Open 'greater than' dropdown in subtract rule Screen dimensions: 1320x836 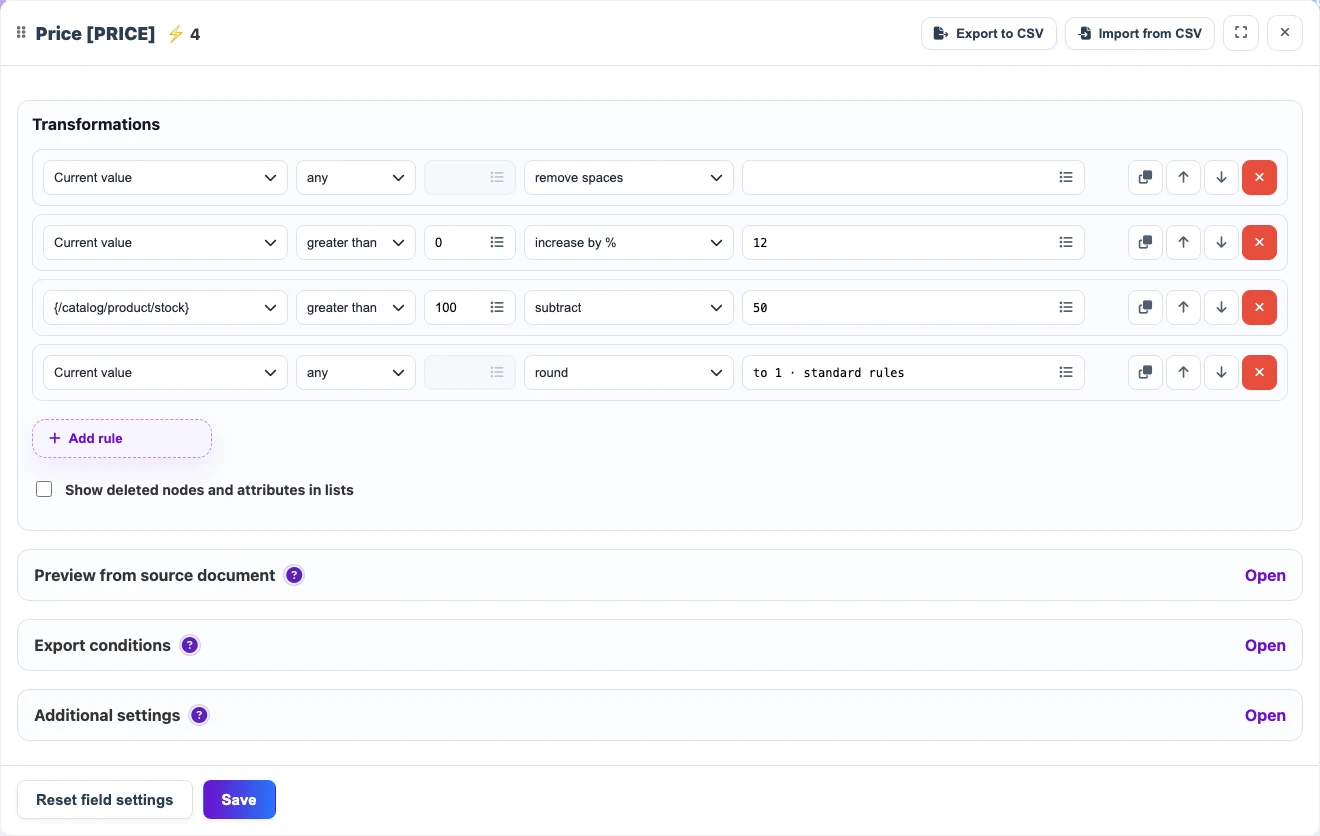tap(355, 307)
